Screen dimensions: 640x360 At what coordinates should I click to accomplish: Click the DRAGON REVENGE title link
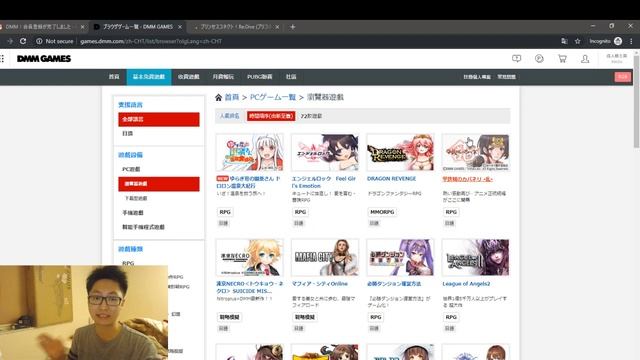pyautogui.click(x=391, y=179)
